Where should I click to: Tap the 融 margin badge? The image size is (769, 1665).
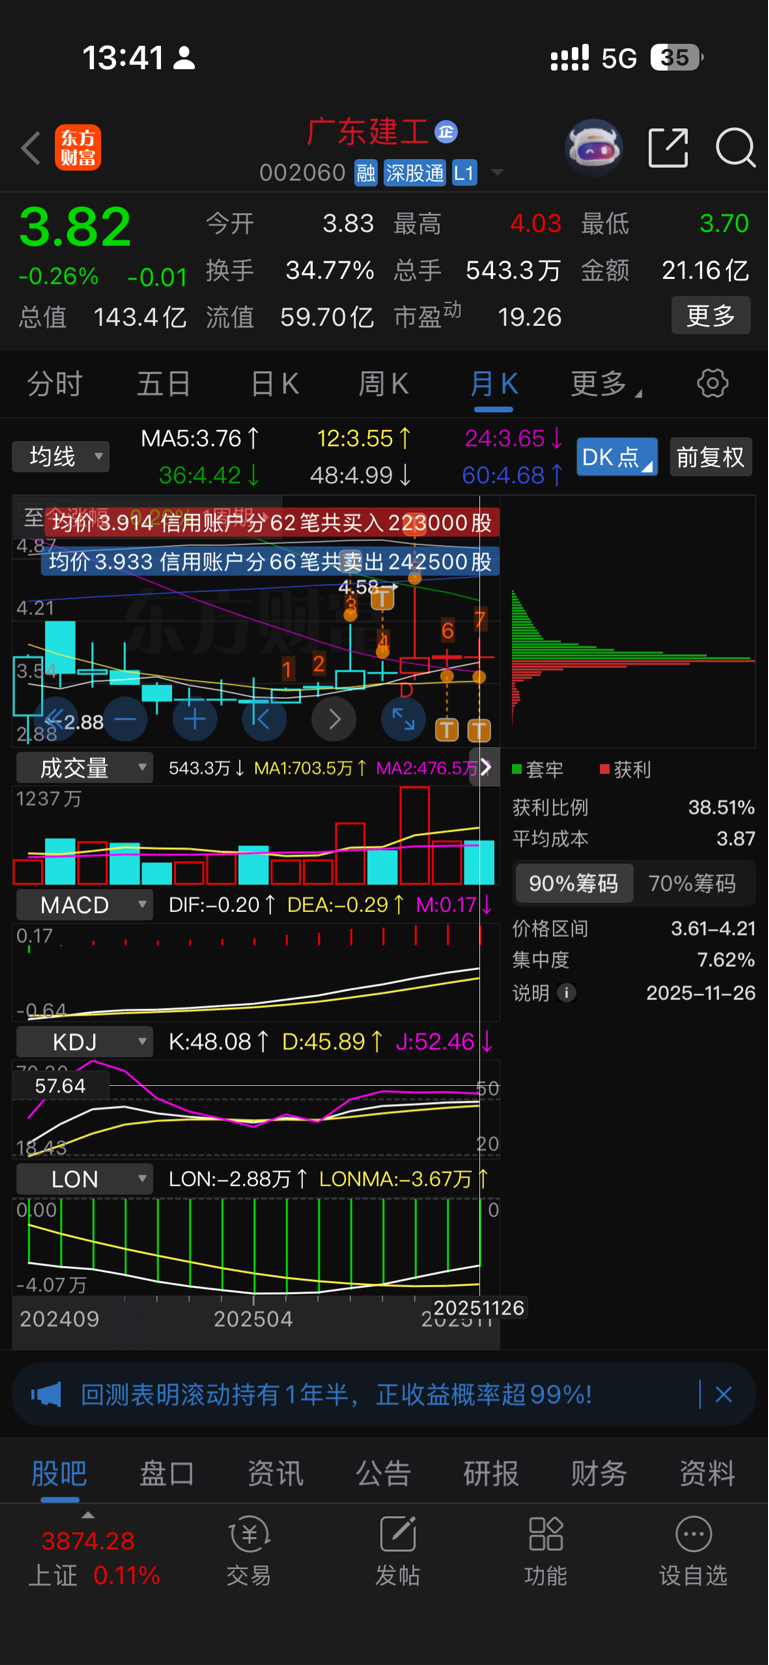pos(366,173)
